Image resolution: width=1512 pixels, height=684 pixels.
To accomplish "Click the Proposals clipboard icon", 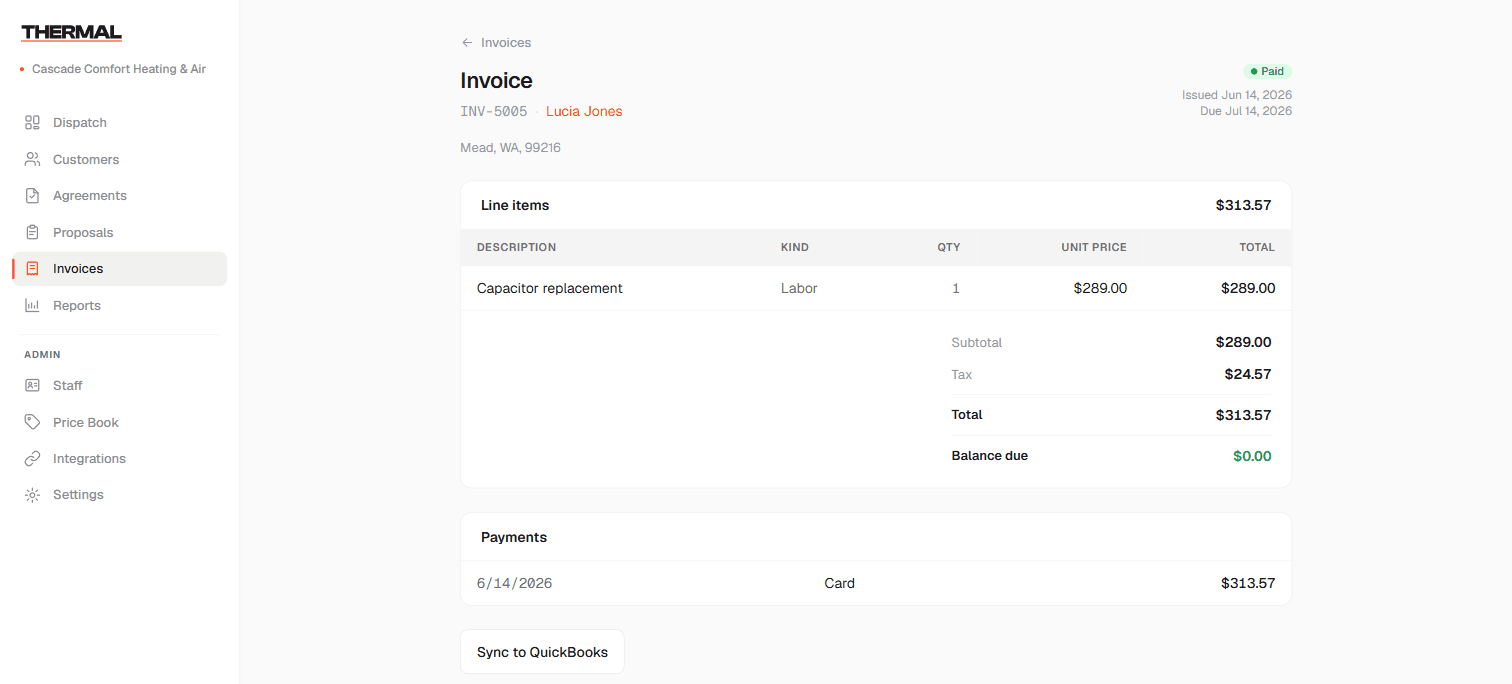I will [x=32, y=232].
